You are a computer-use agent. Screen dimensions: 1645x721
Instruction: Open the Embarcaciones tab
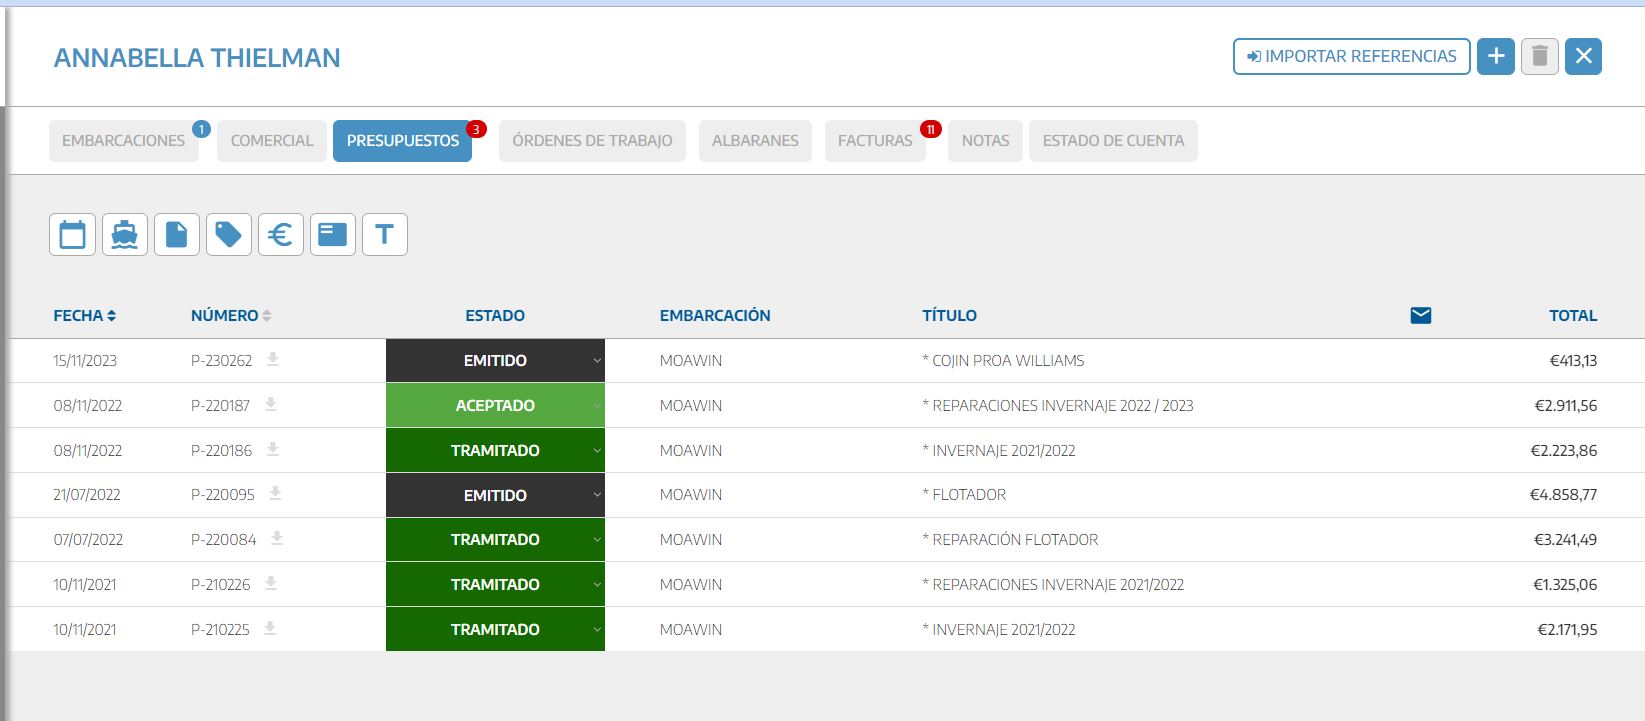123,141
